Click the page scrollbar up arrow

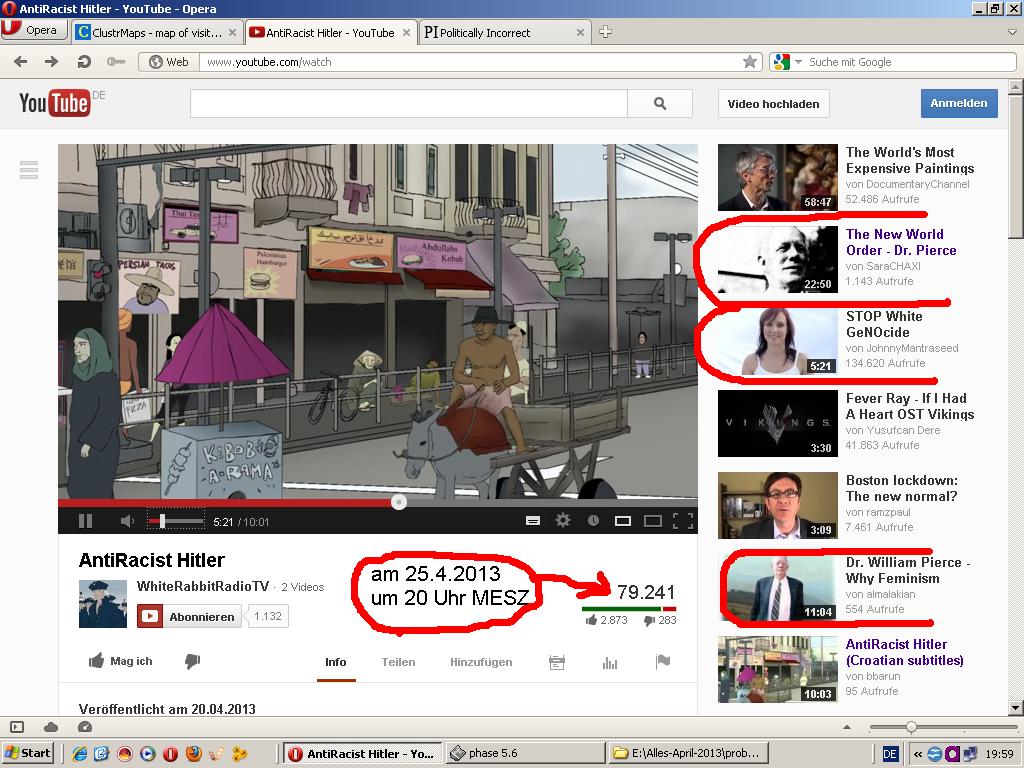point(1016,87)
